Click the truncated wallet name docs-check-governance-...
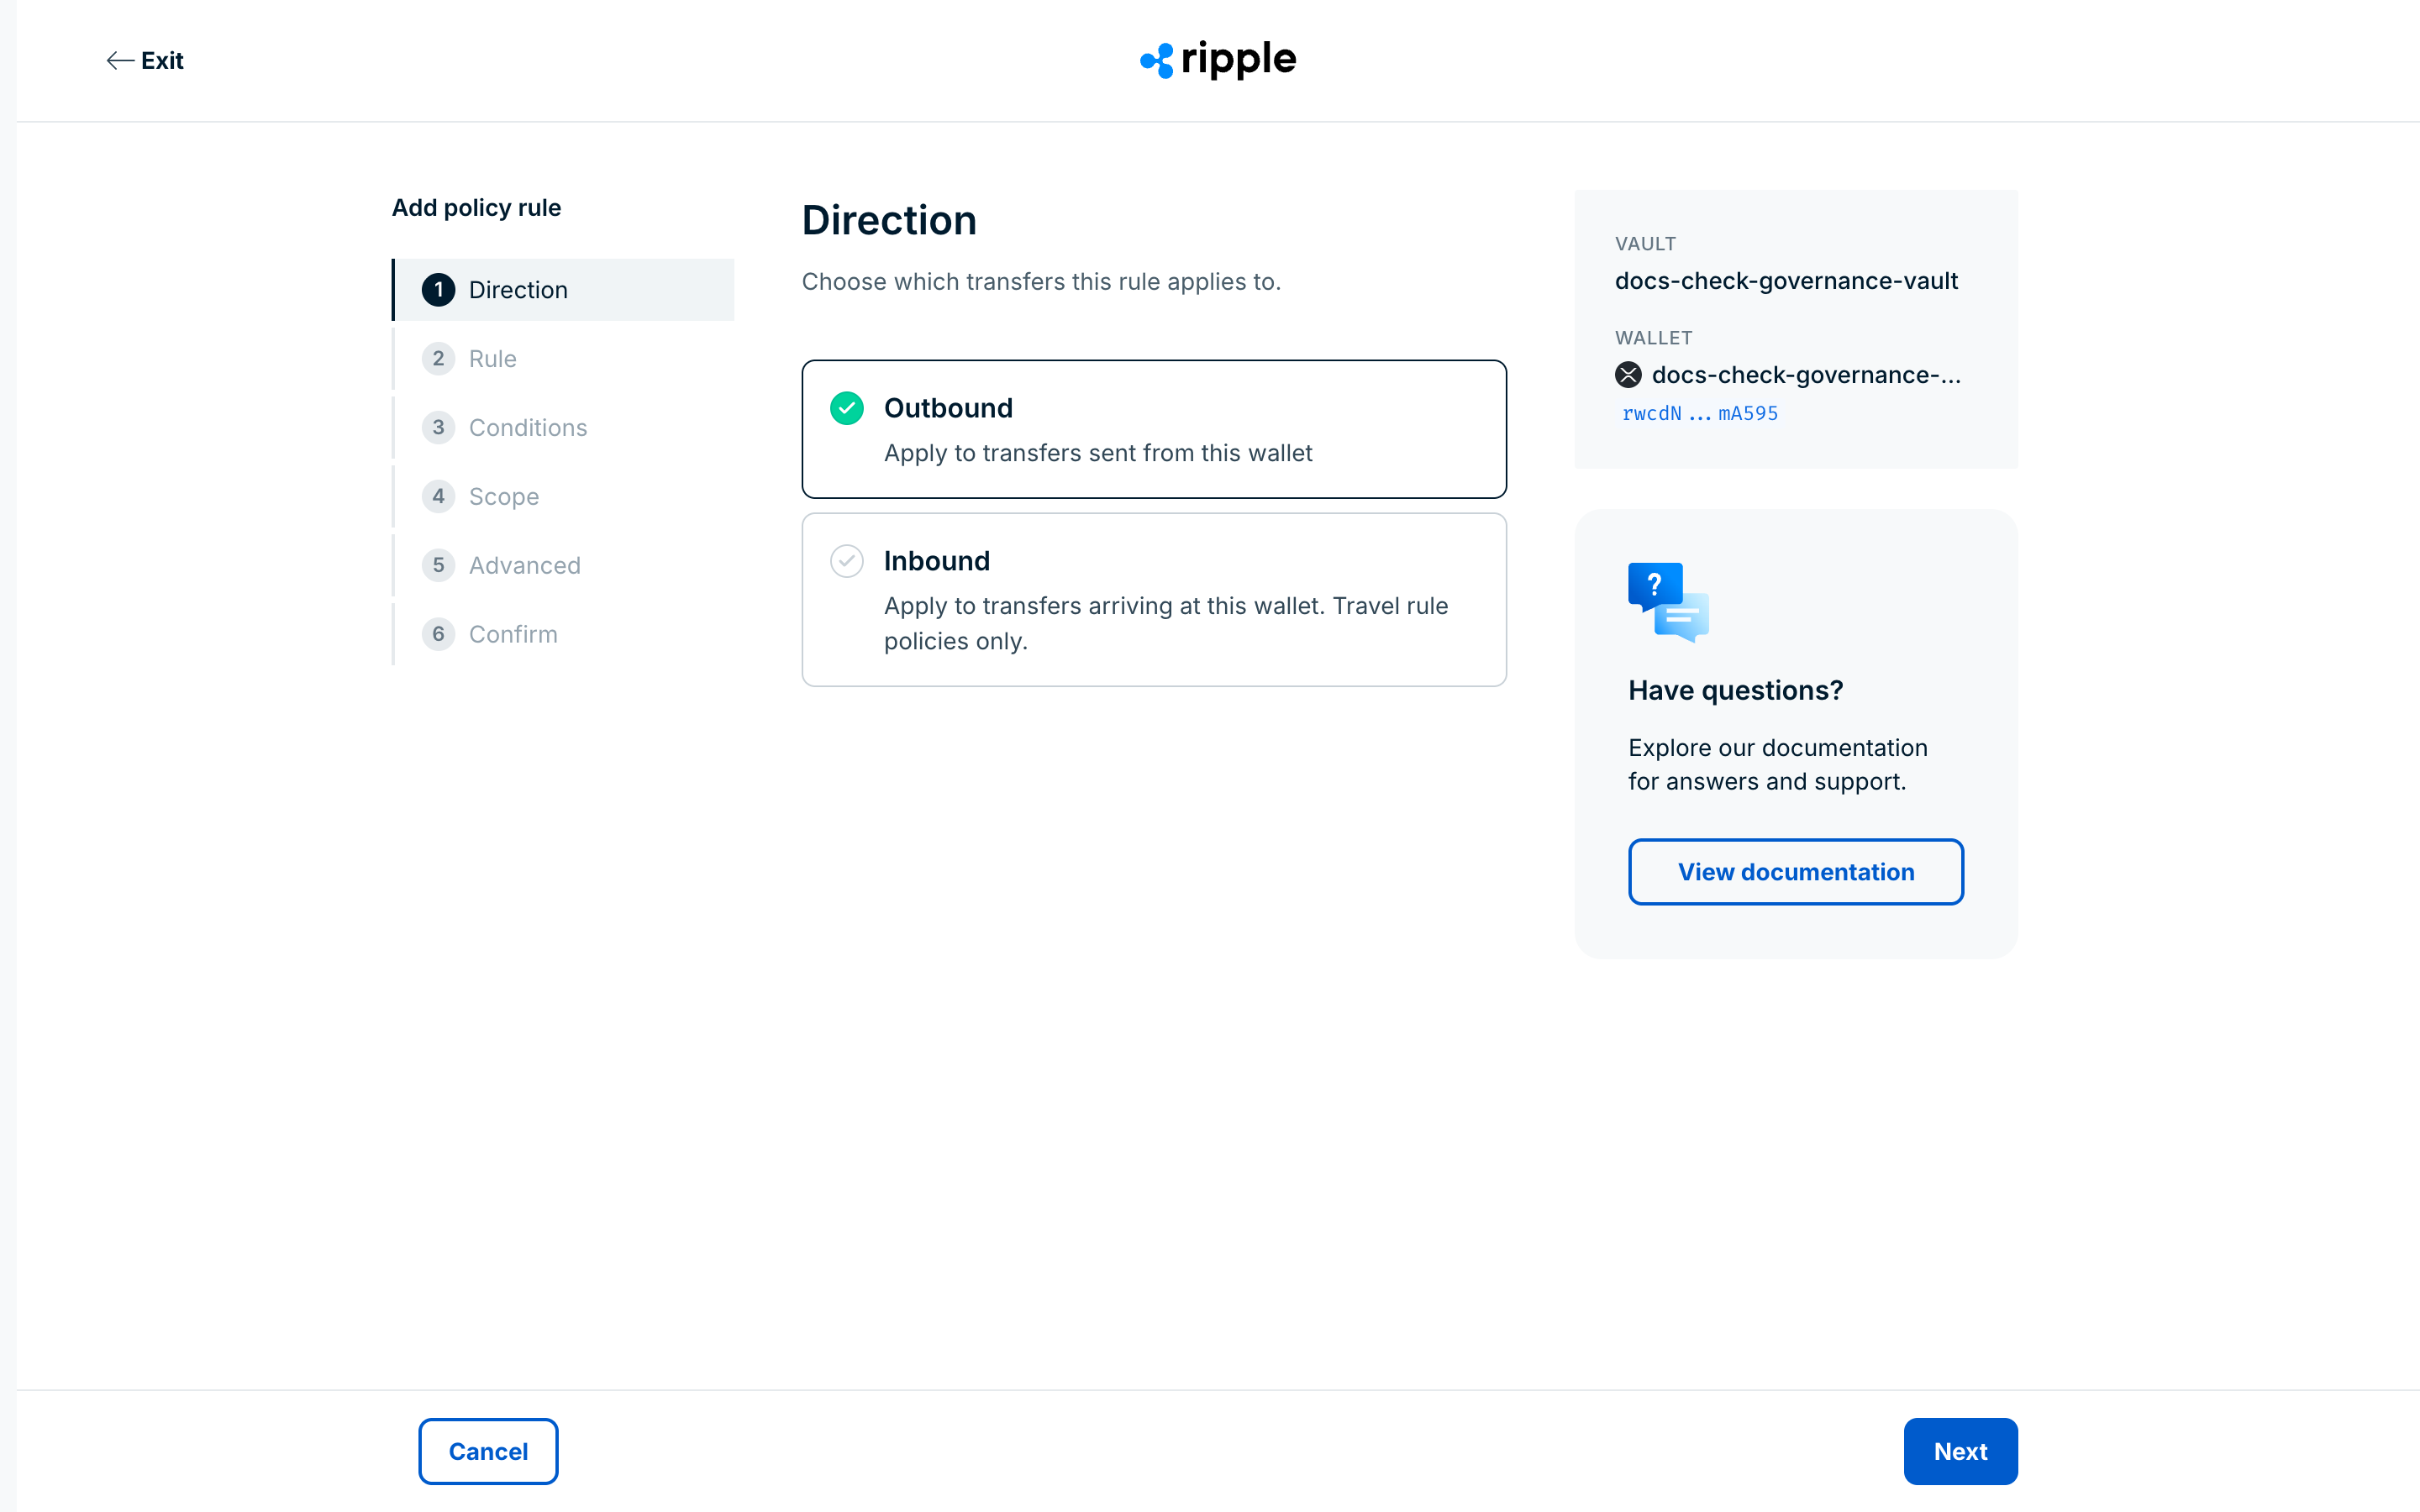The width and height of the screenshot is (2420, 1512). coord(1806,375)
